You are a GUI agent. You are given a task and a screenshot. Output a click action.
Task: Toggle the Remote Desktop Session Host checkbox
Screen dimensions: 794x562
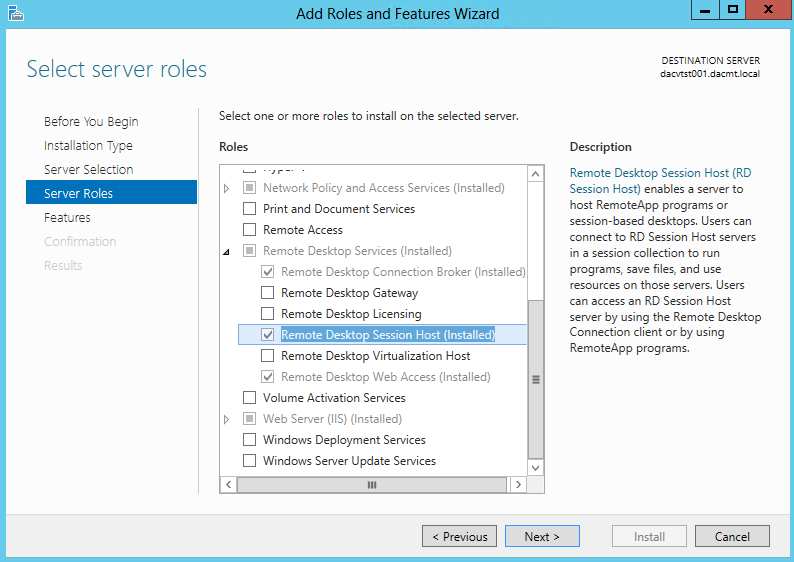267,335
